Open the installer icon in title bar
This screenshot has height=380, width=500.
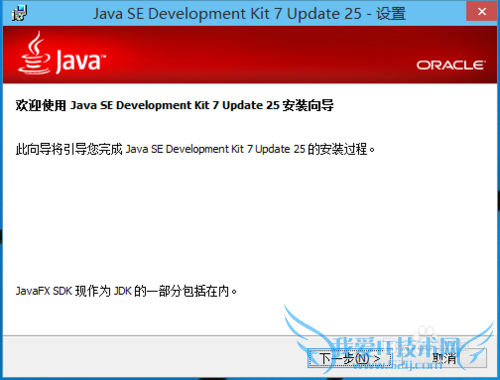[19, 13]
